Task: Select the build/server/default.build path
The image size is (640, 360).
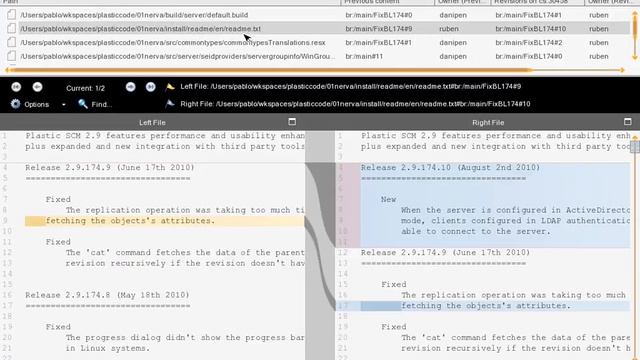Action: coord(134,15)
